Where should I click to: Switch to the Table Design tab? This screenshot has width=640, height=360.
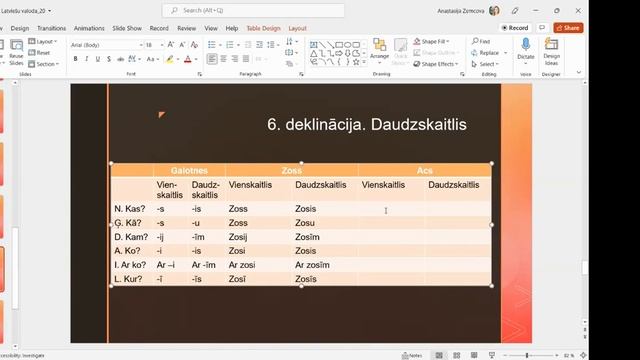click(263, 28)
